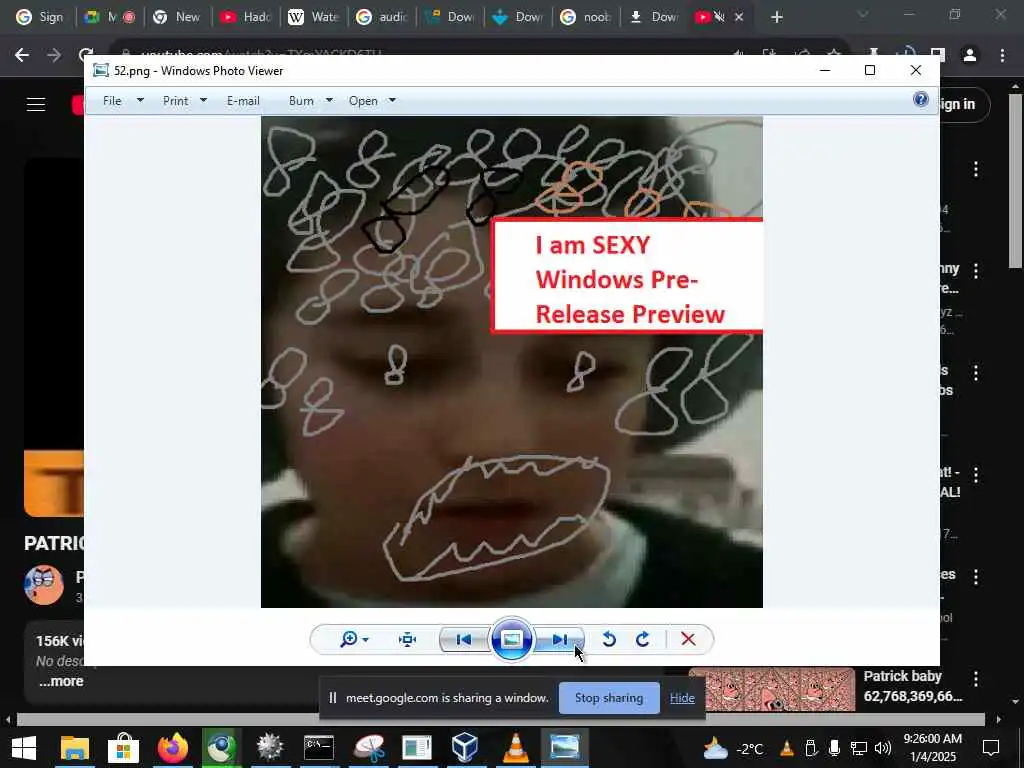The image size is (1024, 768).
Task: Switch to the 'Wate' Wikipedia tab
Action: click(314, 17)
